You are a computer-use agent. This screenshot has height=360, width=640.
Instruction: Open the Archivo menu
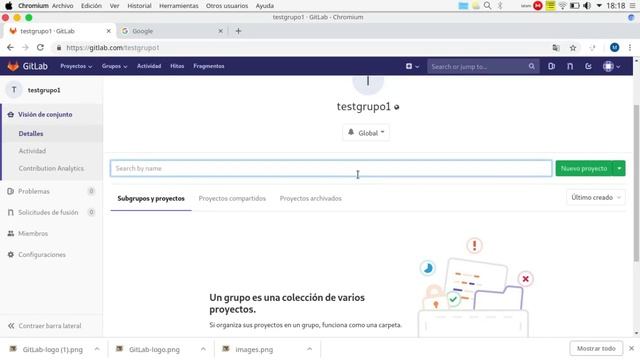62,6
